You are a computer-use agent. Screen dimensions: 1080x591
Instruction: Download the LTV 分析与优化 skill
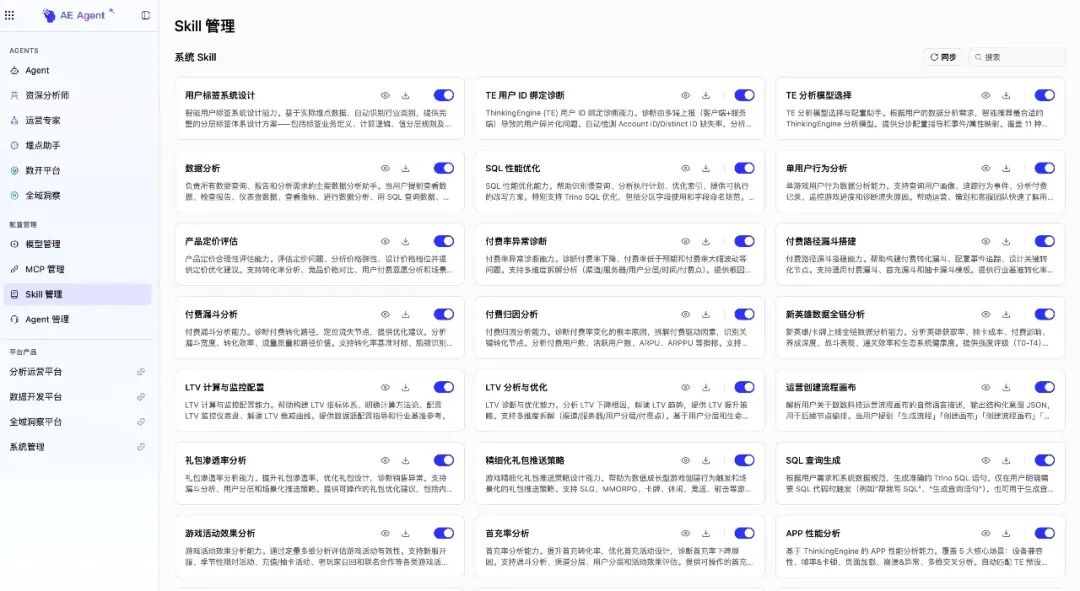706,387
